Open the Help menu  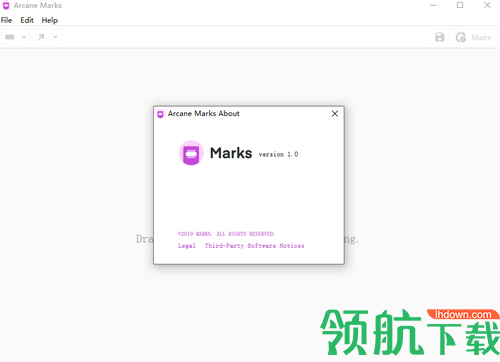[x=50, y=20]
